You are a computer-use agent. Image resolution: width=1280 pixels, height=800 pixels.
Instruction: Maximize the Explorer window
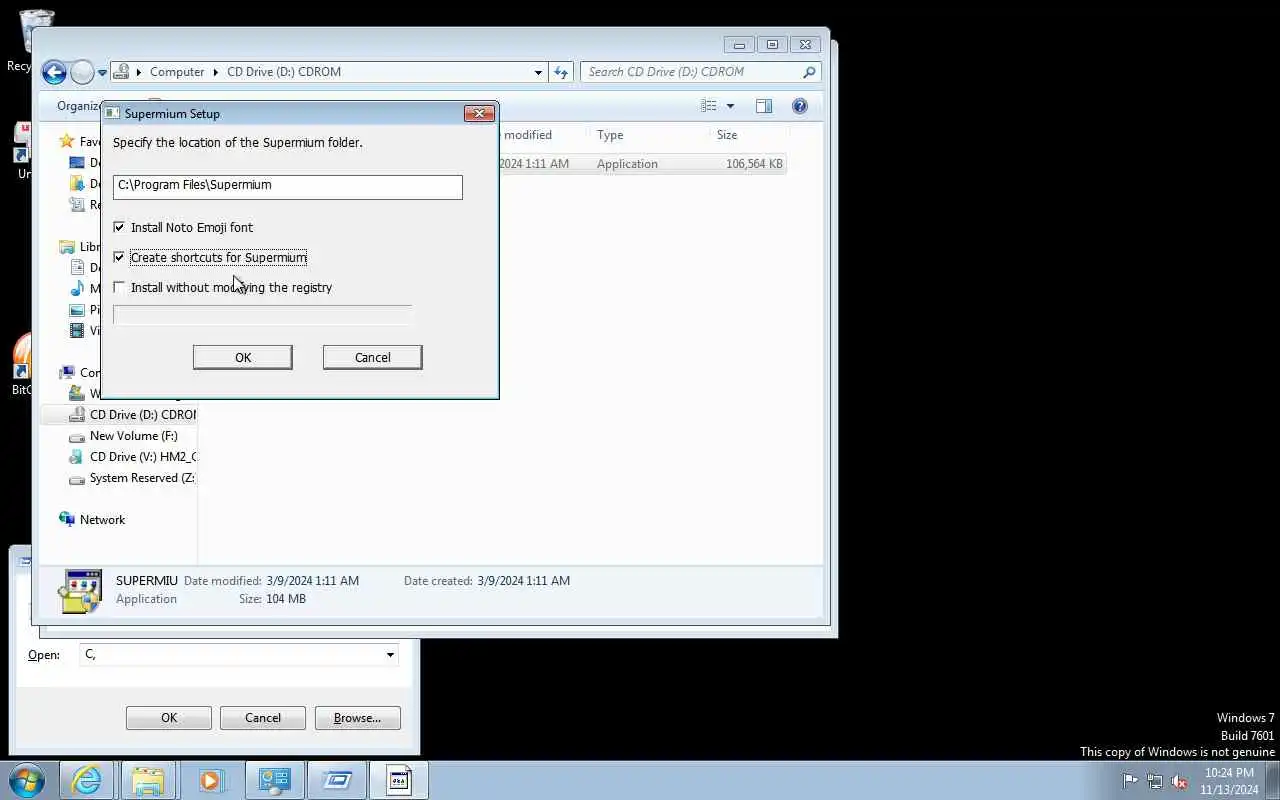tap(772, 45)
